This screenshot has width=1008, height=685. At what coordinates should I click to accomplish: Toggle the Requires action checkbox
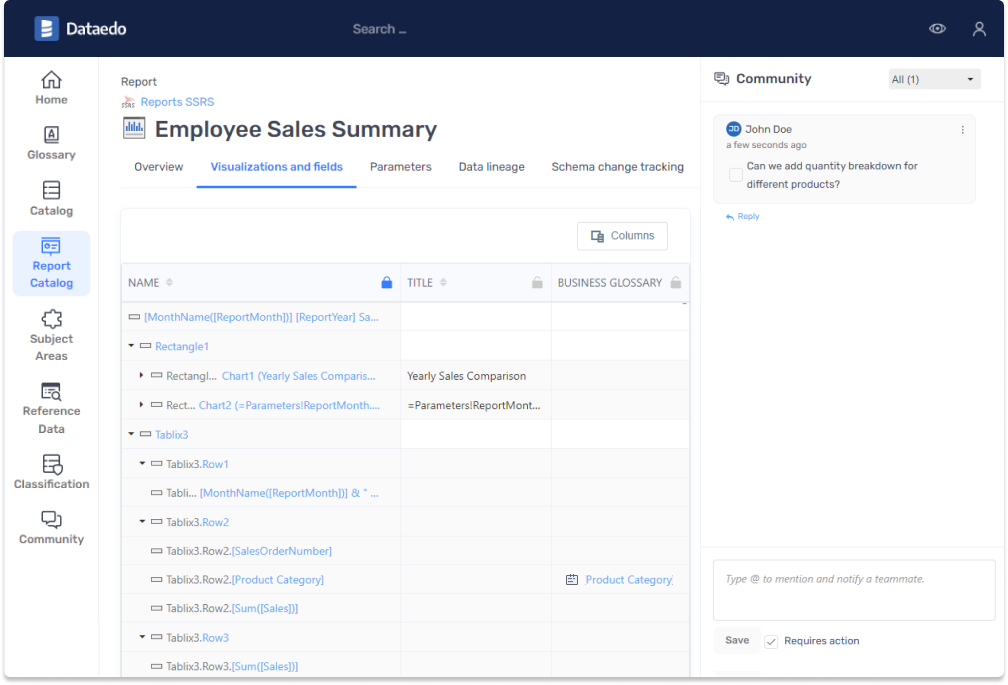pos(771,641)
